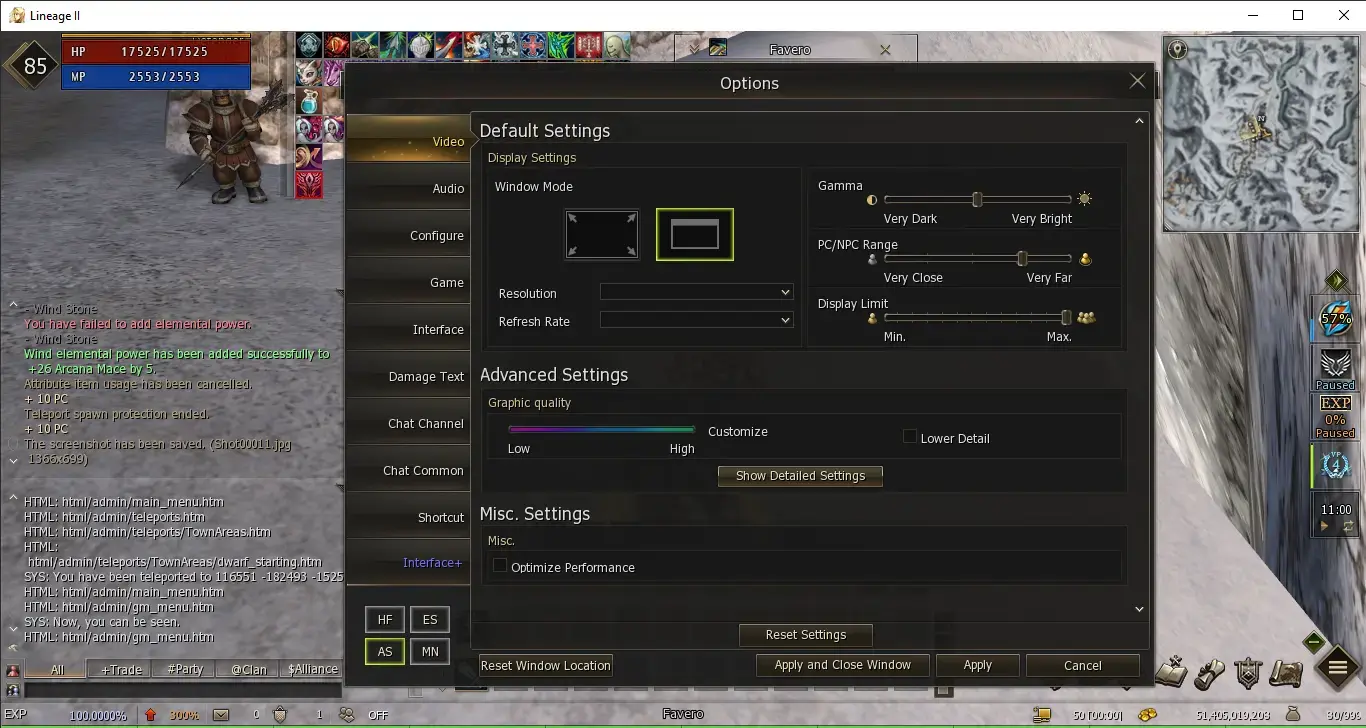Enable the Optimize Performance checkbox
Viewport: 1366px width, 728px height.
pos(500,566)
